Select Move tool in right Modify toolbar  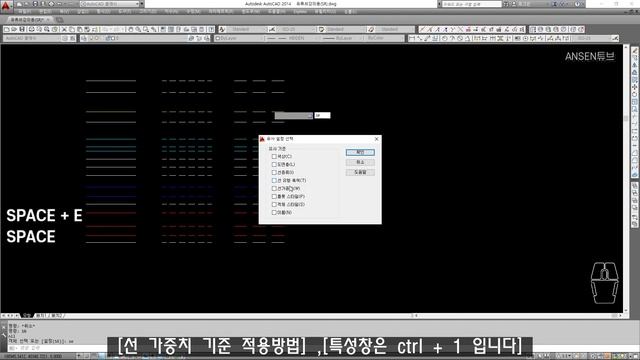[x=635, y=87]
